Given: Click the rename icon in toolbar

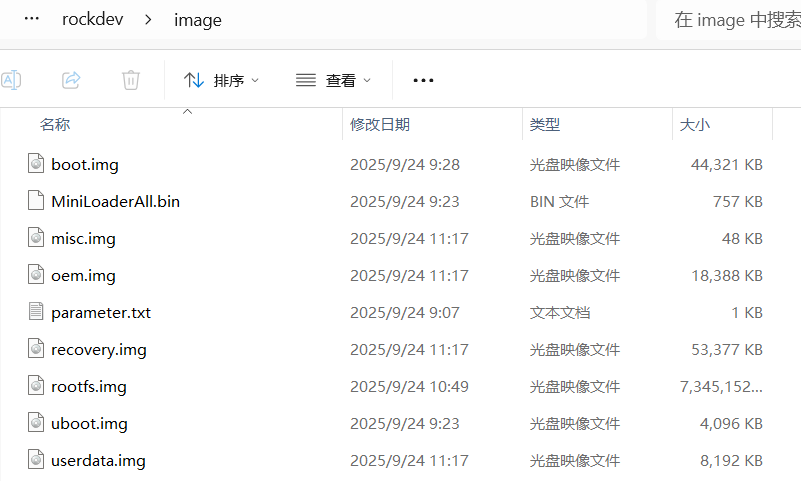Looking at the screenshot, I should click(x=12, y=80).
